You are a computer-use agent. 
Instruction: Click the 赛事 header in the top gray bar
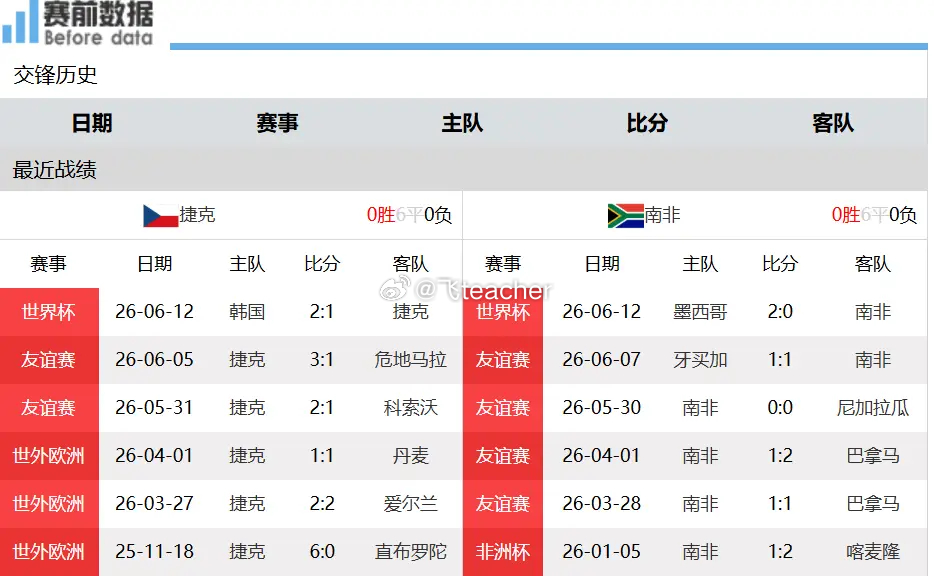[x=277, y=123]
